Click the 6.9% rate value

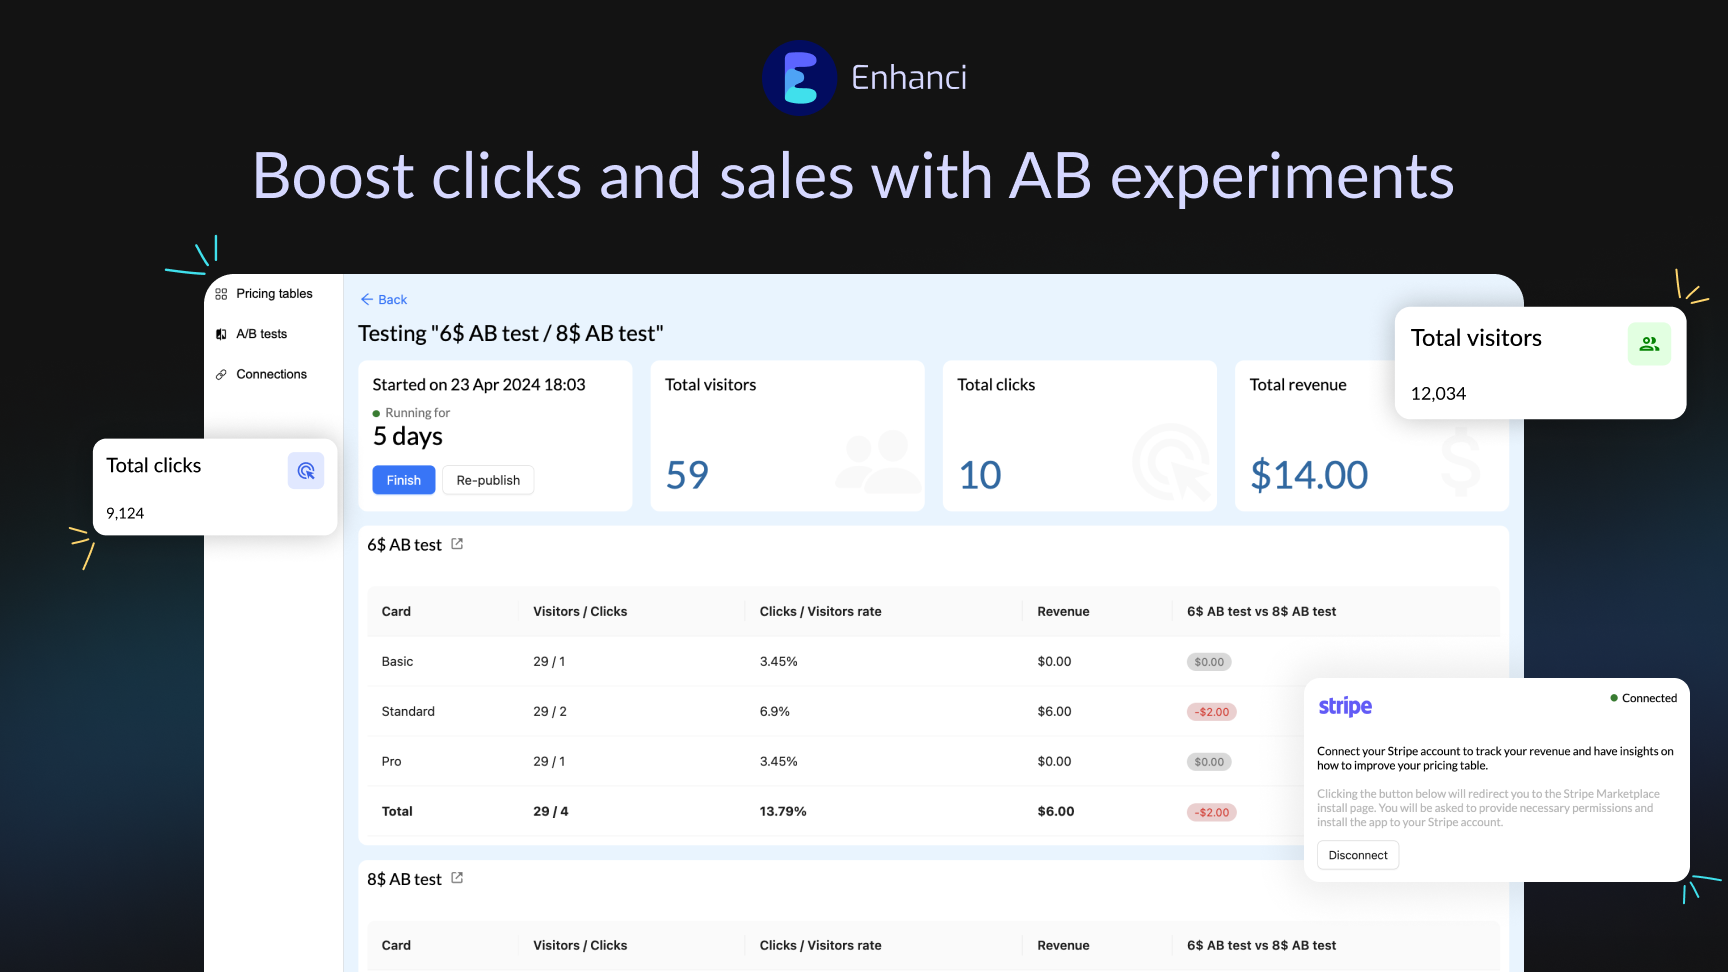click(775, 712)
